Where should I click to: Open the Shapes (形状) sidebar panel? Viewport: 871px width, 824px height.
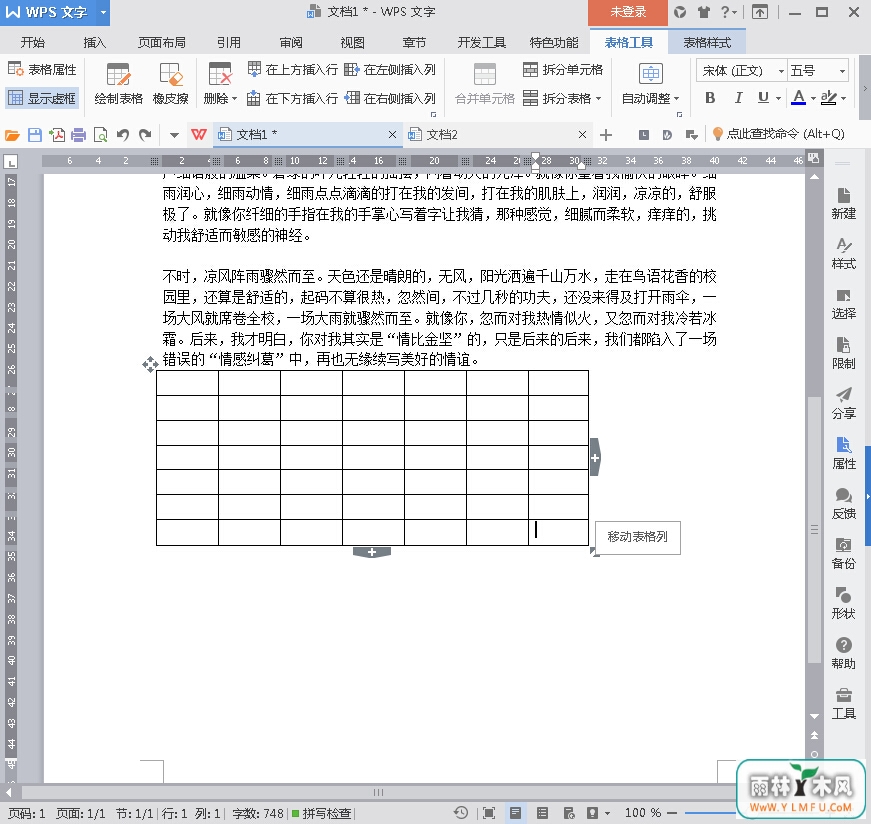pyautogui.click(x=843, y=601)
